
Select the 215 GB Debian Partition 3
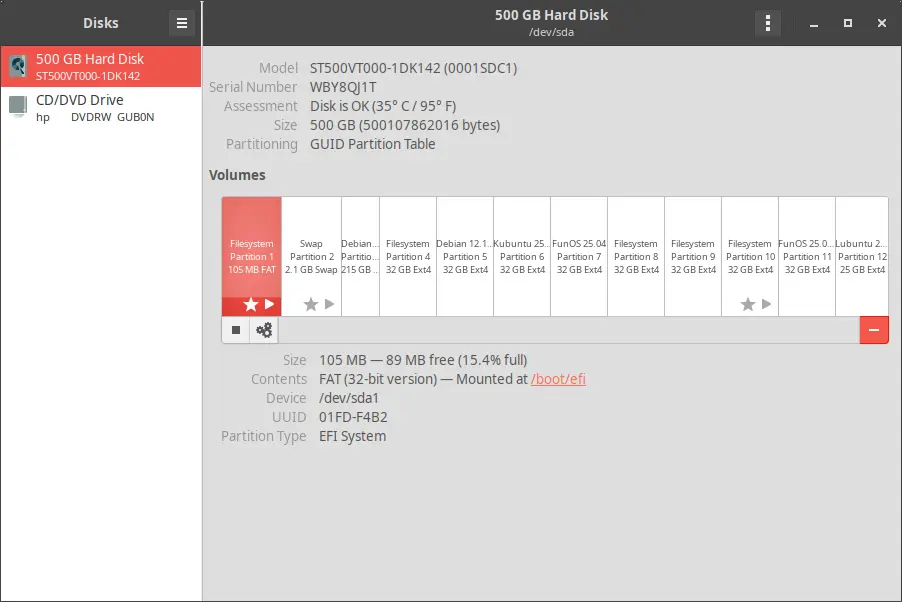[360, 256]
